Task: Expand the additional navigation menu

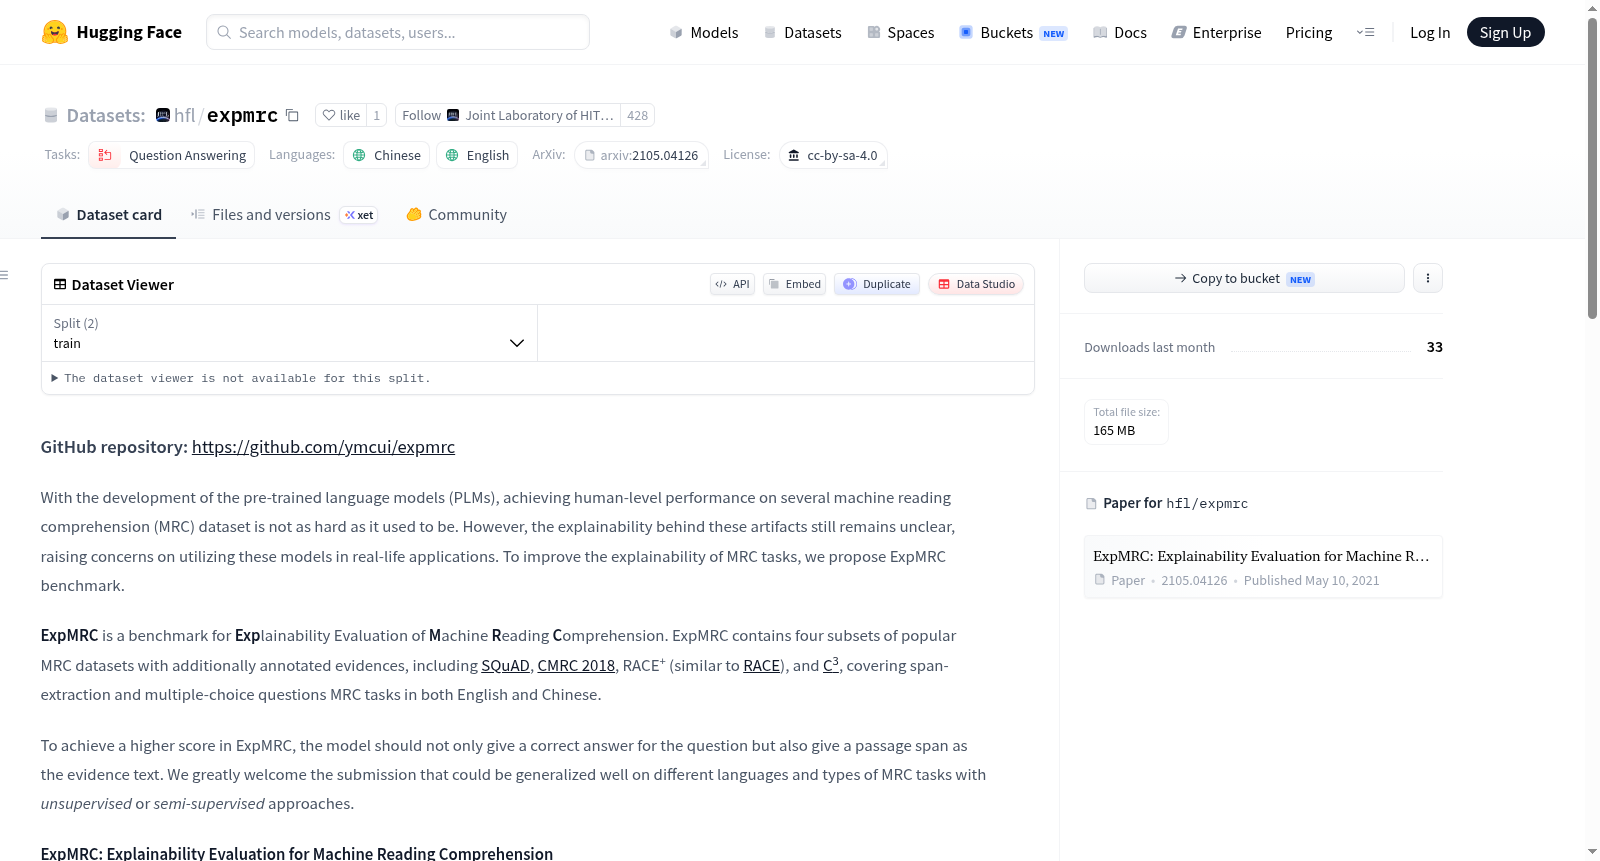Action: 1365,32
